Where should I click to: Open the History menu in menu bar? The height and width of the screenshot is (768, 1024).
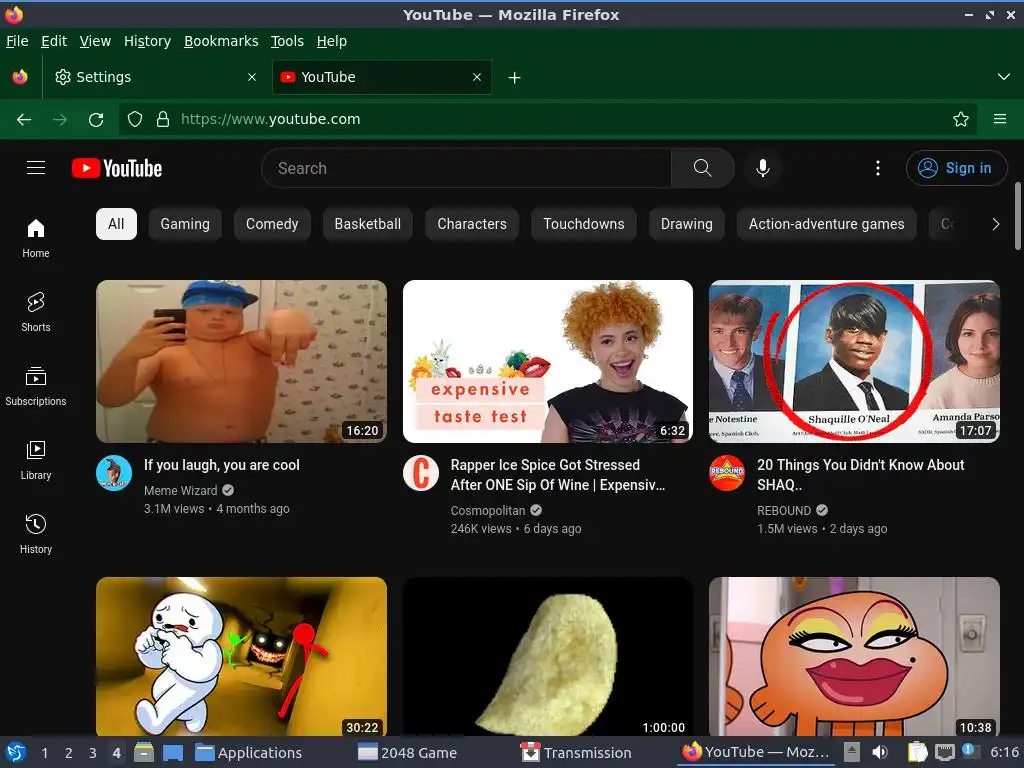147,41
